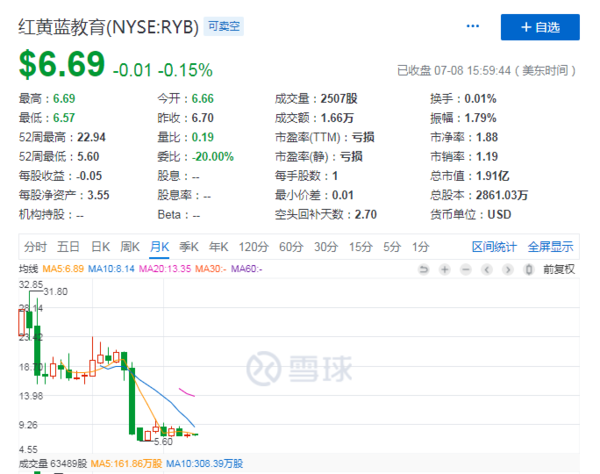Click the 市净率 value 1.88
The image size is (600, 474).
487,137
